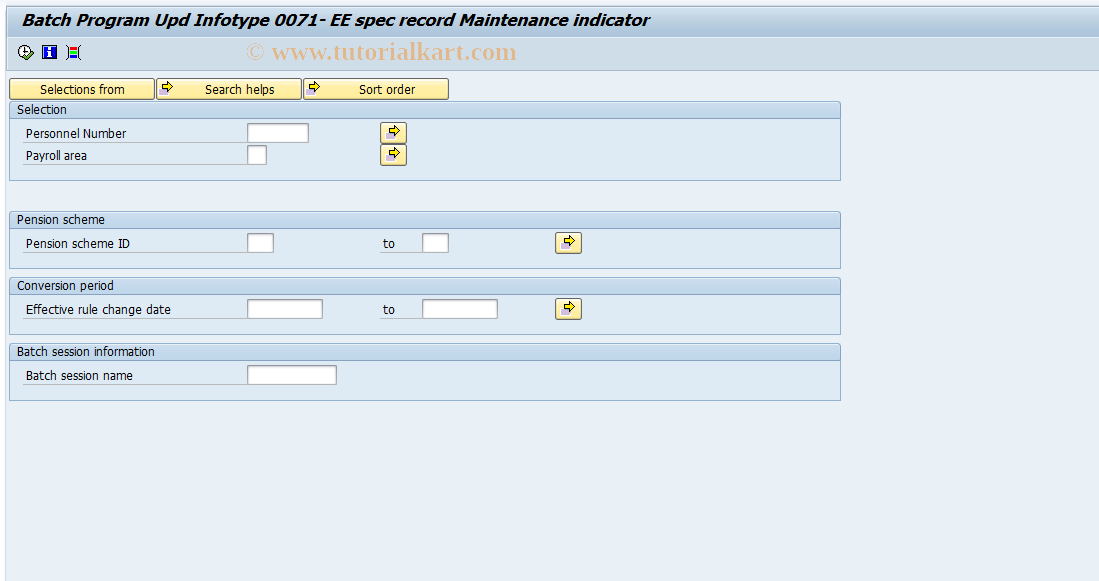1099x581 pixels.
Task: Open multiple selection for Pension scheme ID
Action: (568, 243)
